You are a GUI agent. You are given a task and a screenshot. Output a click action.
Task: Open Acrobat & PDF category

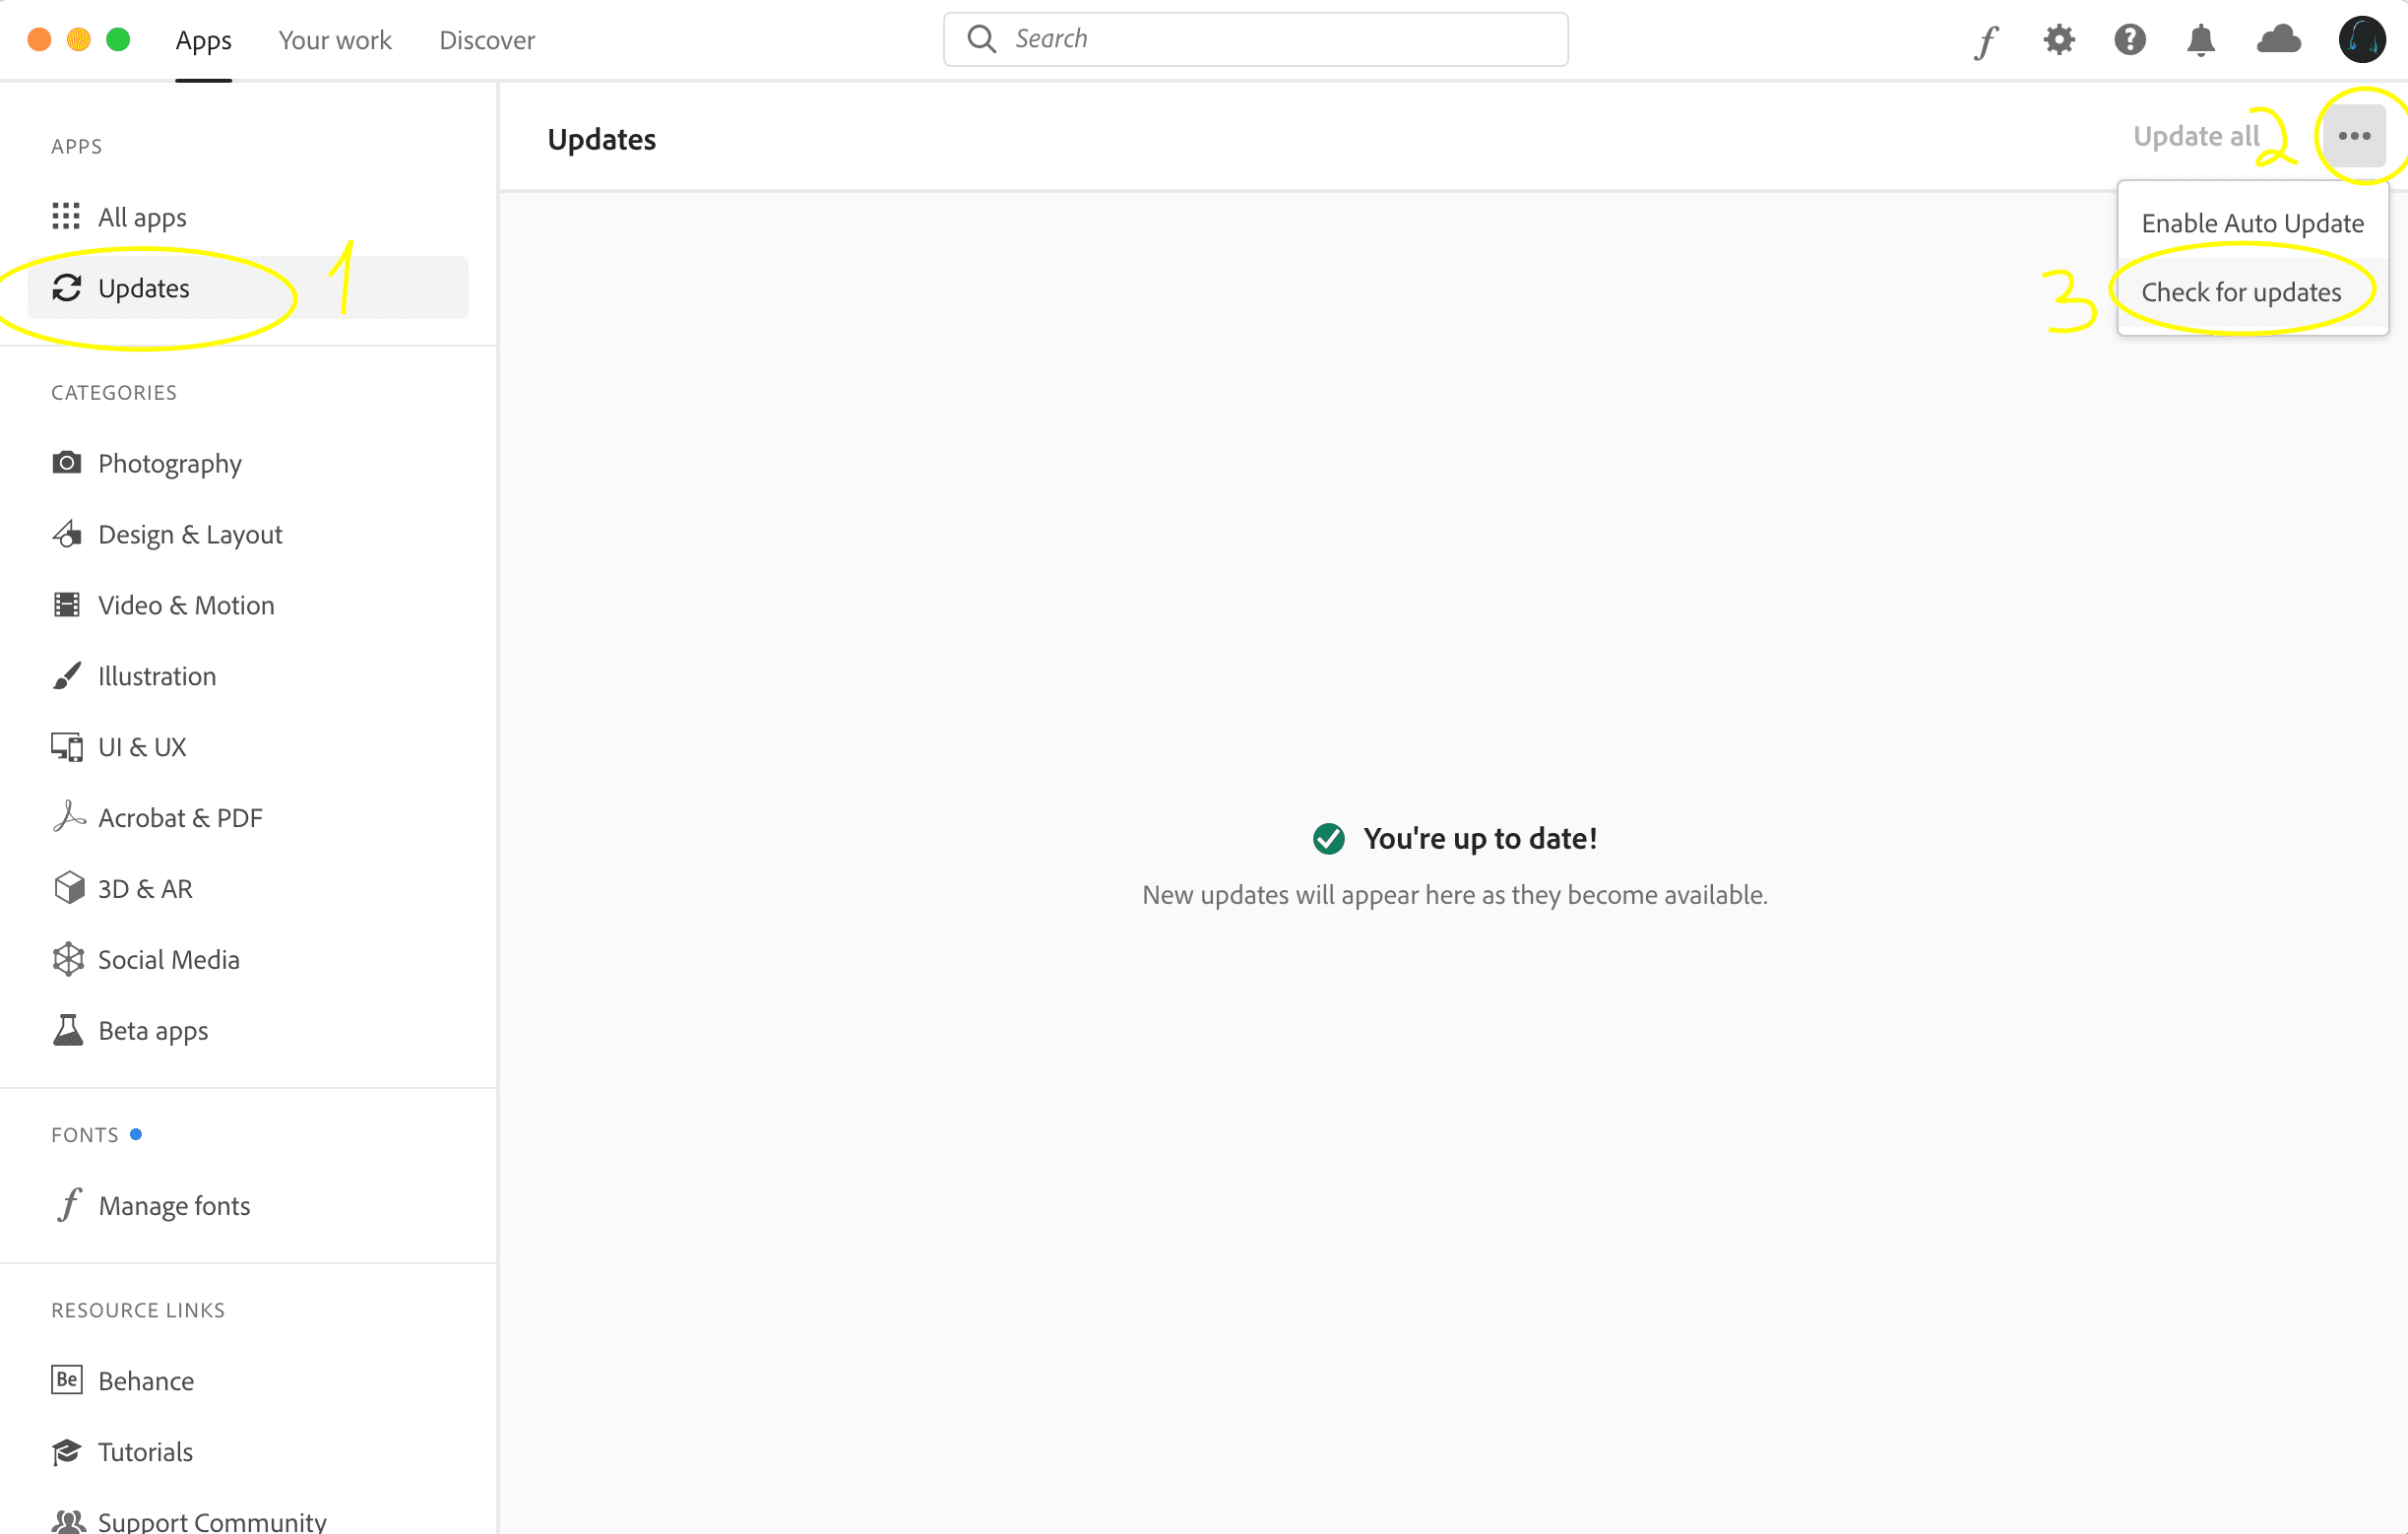coord(180,818)
